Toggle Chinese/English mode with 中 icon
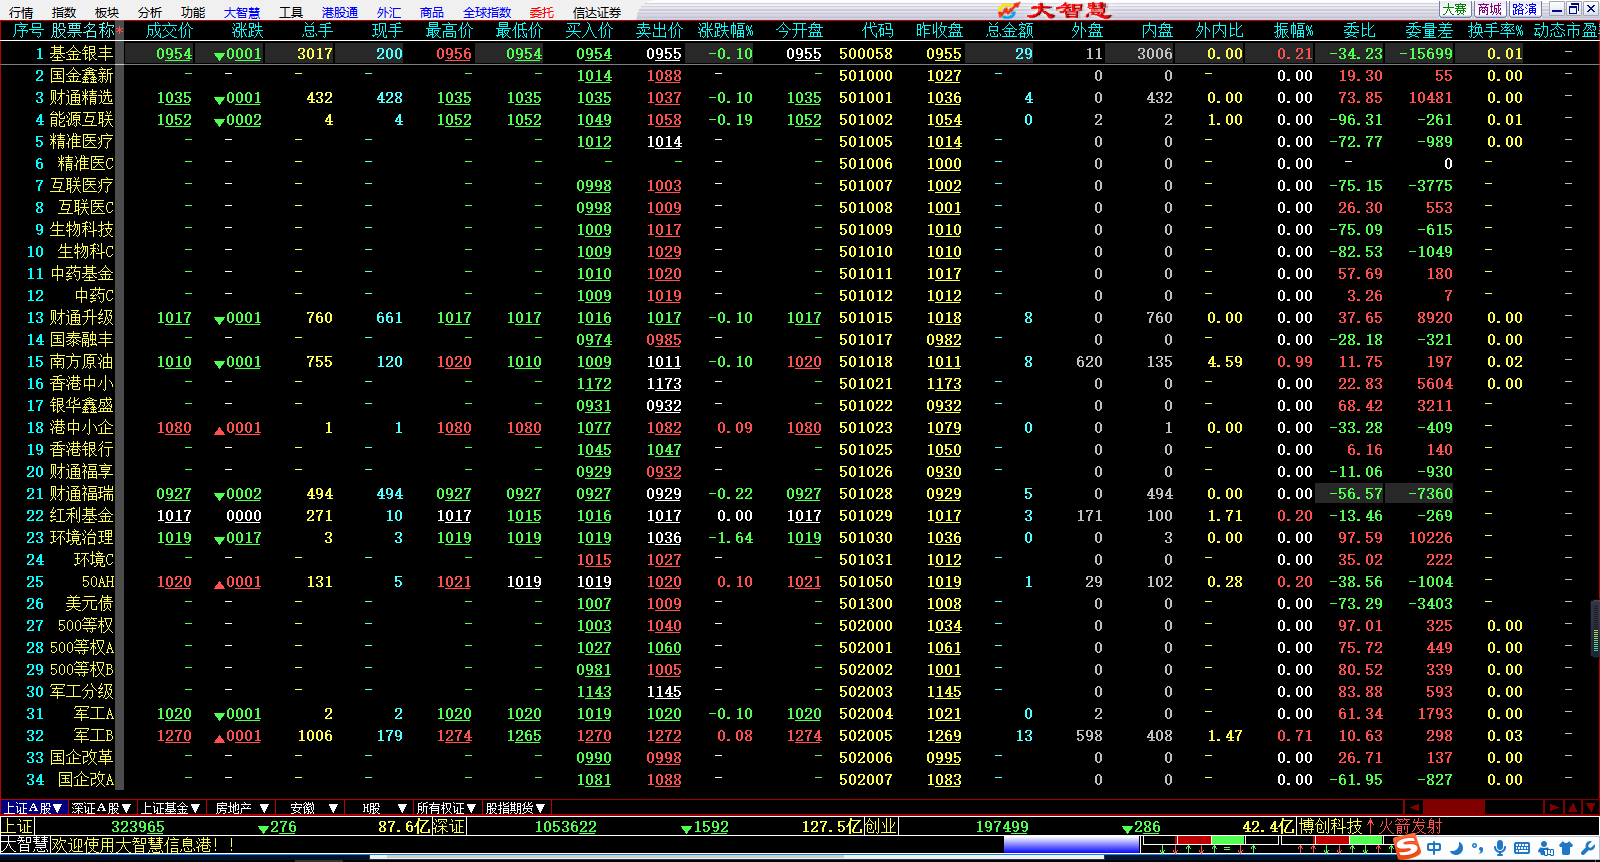The width and height of the screenshot is (1600, 862). pyautogui.click(x=1434, y=849)
